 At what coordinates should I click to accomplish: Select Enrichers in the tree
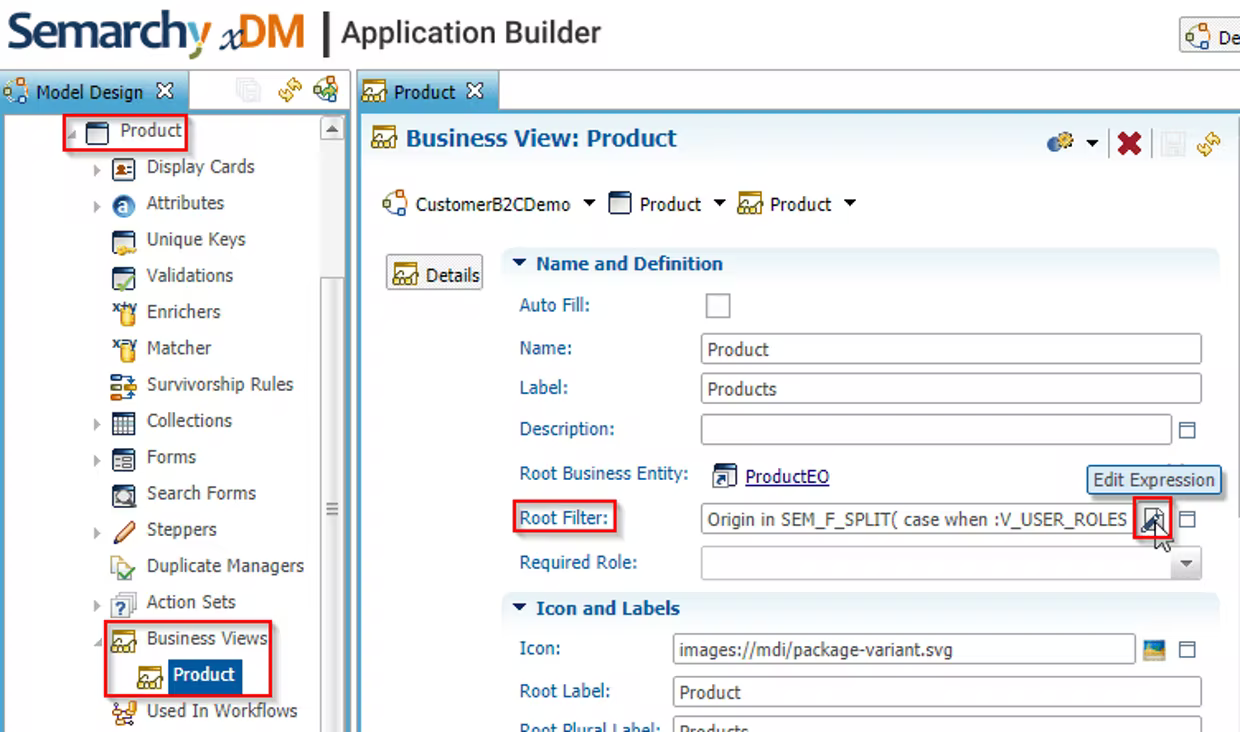[x=183, y=311]
